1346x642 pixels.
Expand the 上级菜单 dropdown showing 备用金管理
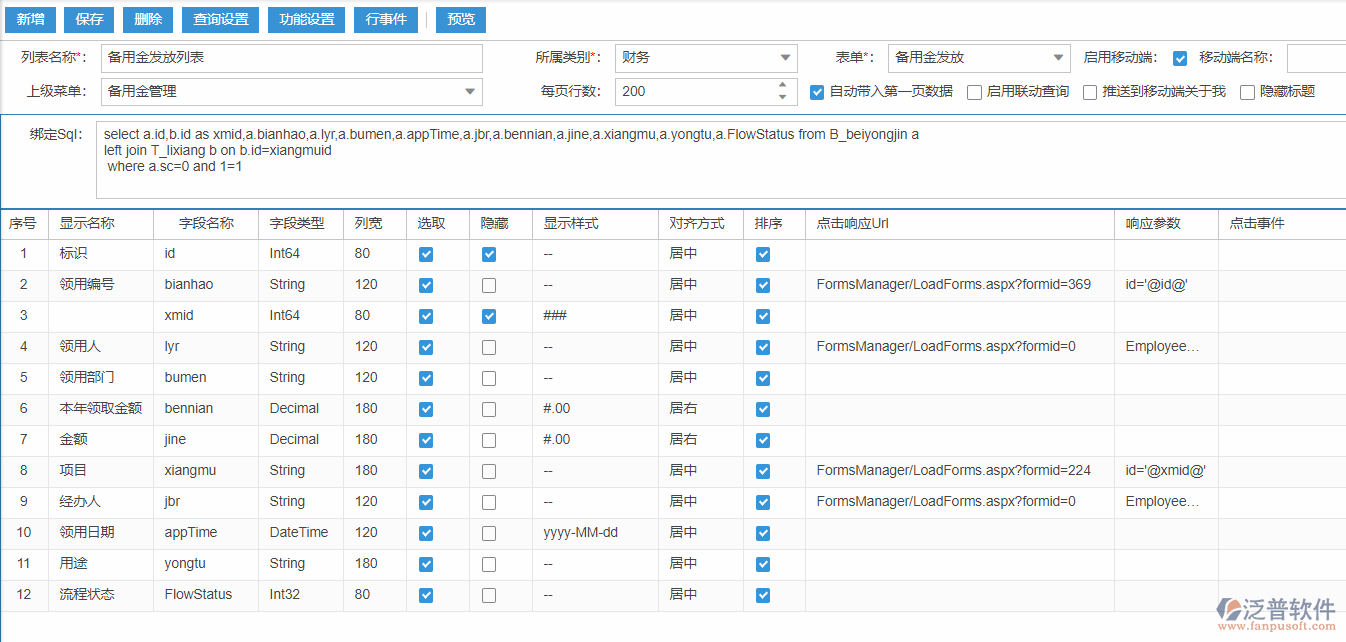coord(468,91)
